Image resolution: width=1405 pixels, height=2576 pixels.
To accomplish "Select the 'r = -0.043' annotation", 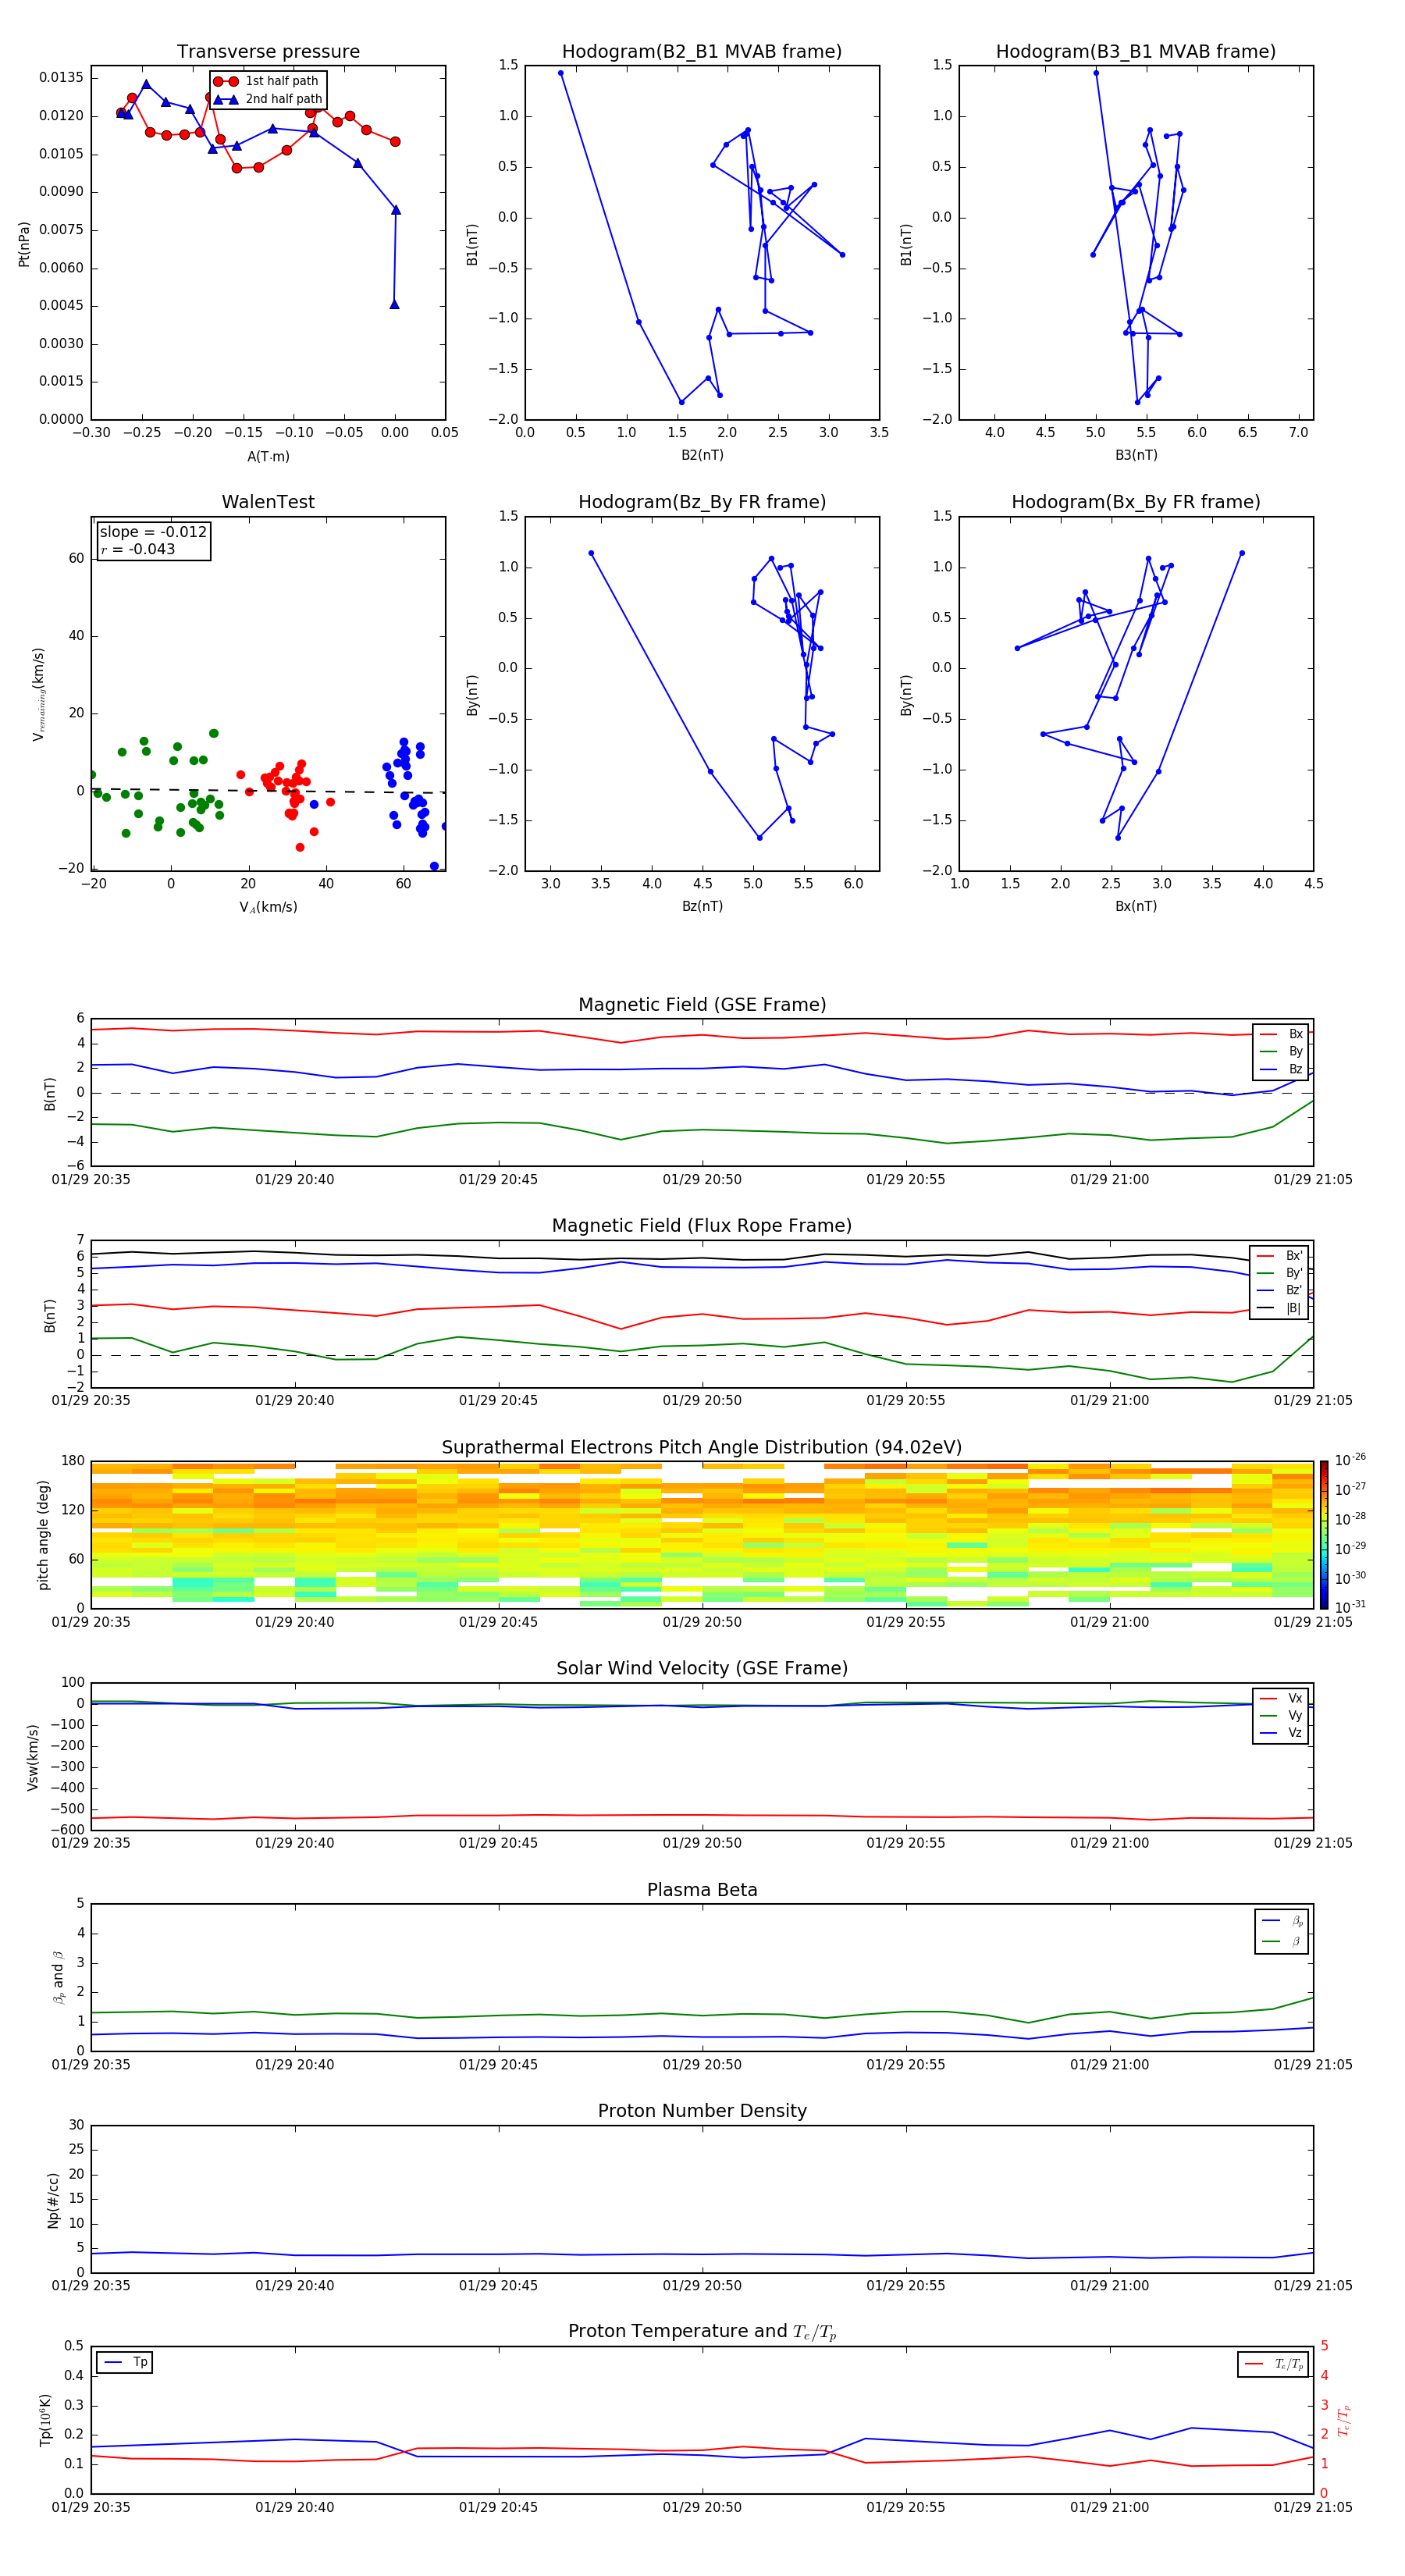I will tap(138, 549).
